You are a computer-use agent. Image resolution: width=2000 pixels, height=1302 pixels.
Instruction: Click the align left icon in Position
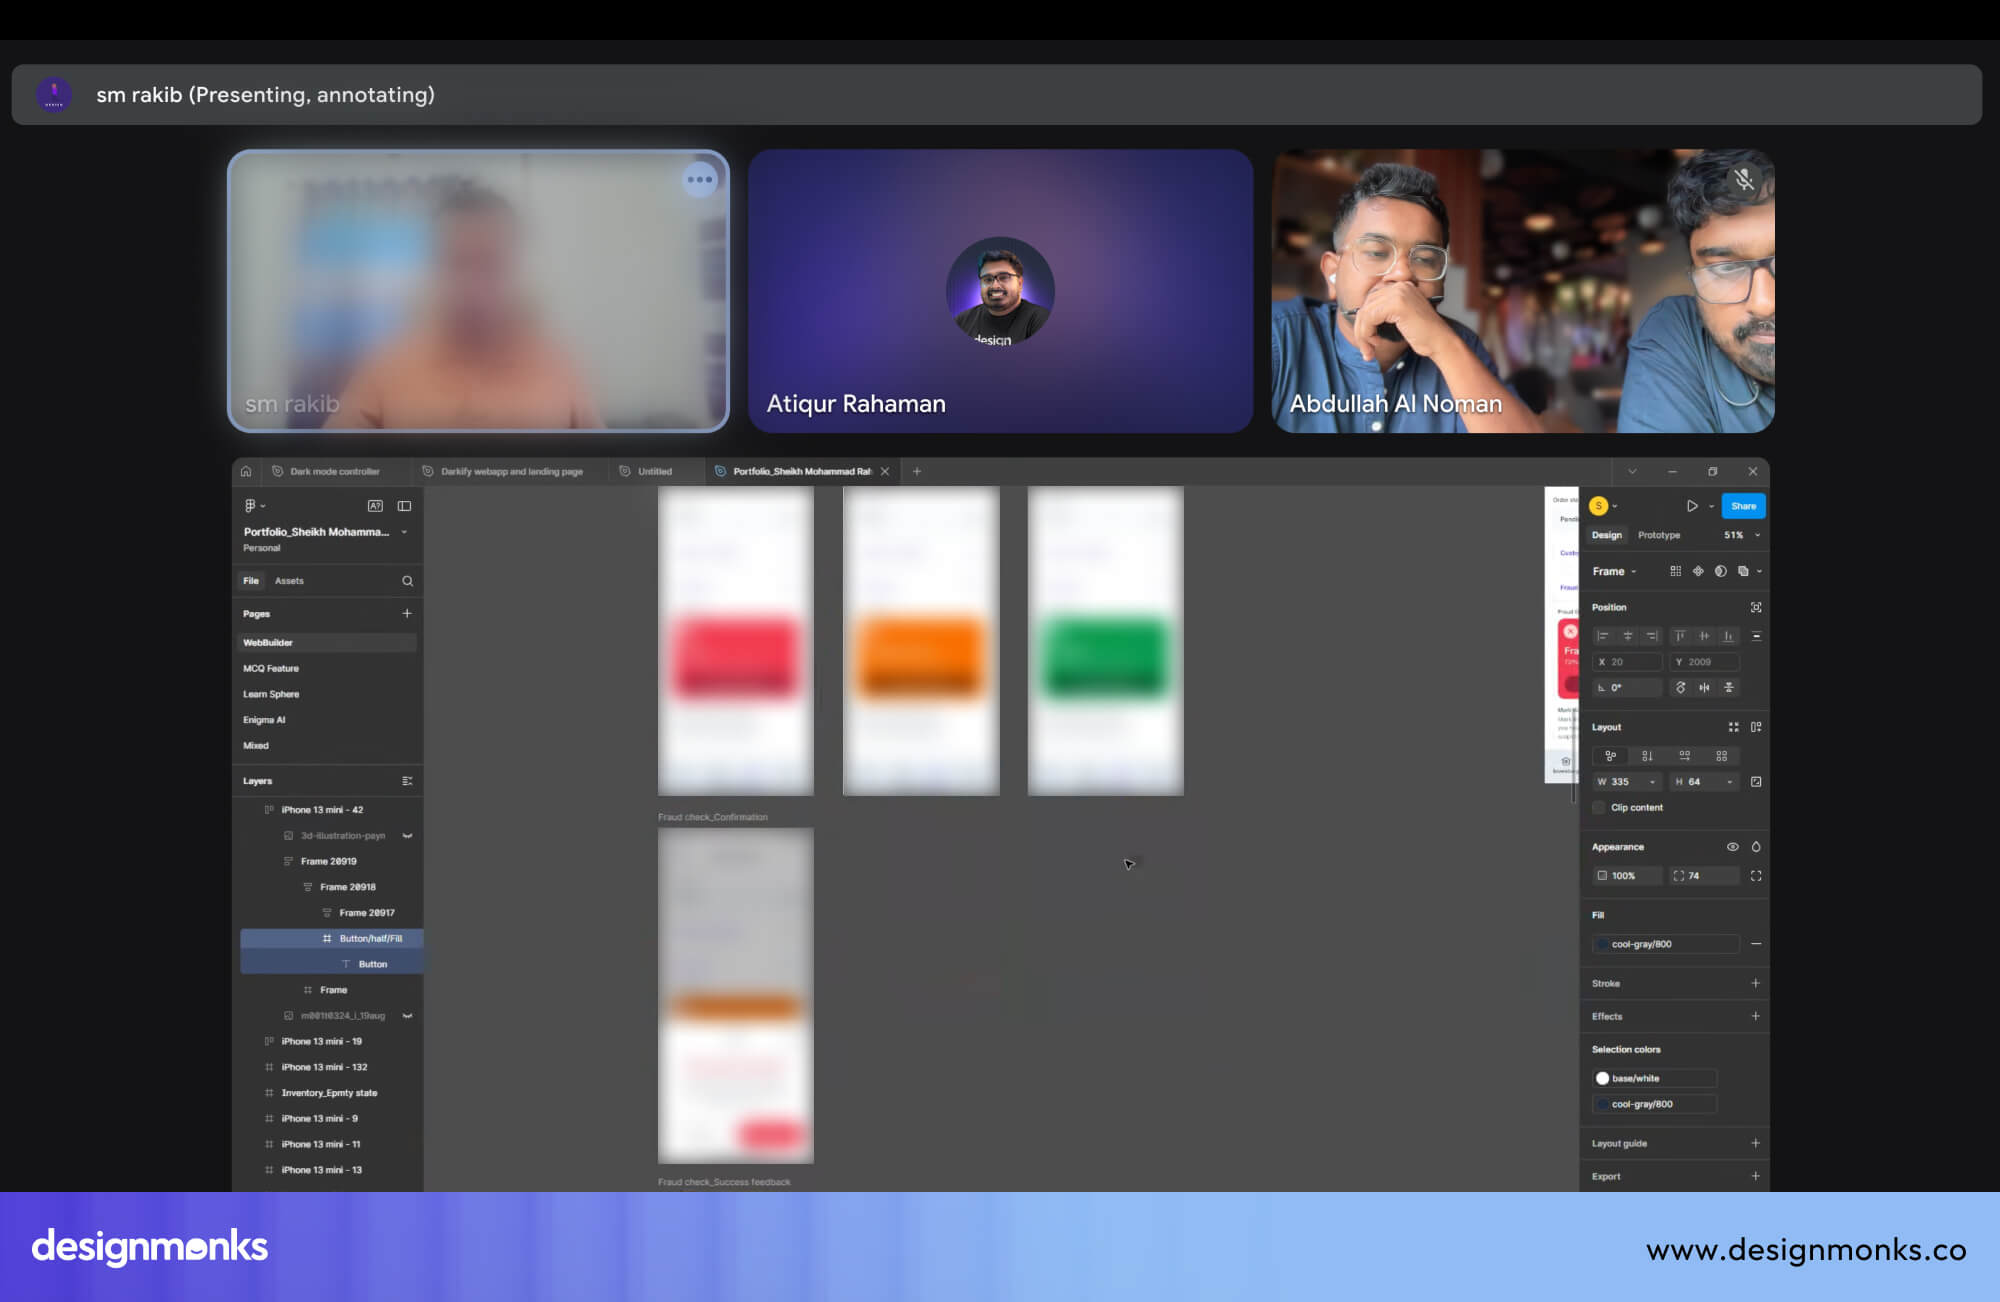[1603, 636]
